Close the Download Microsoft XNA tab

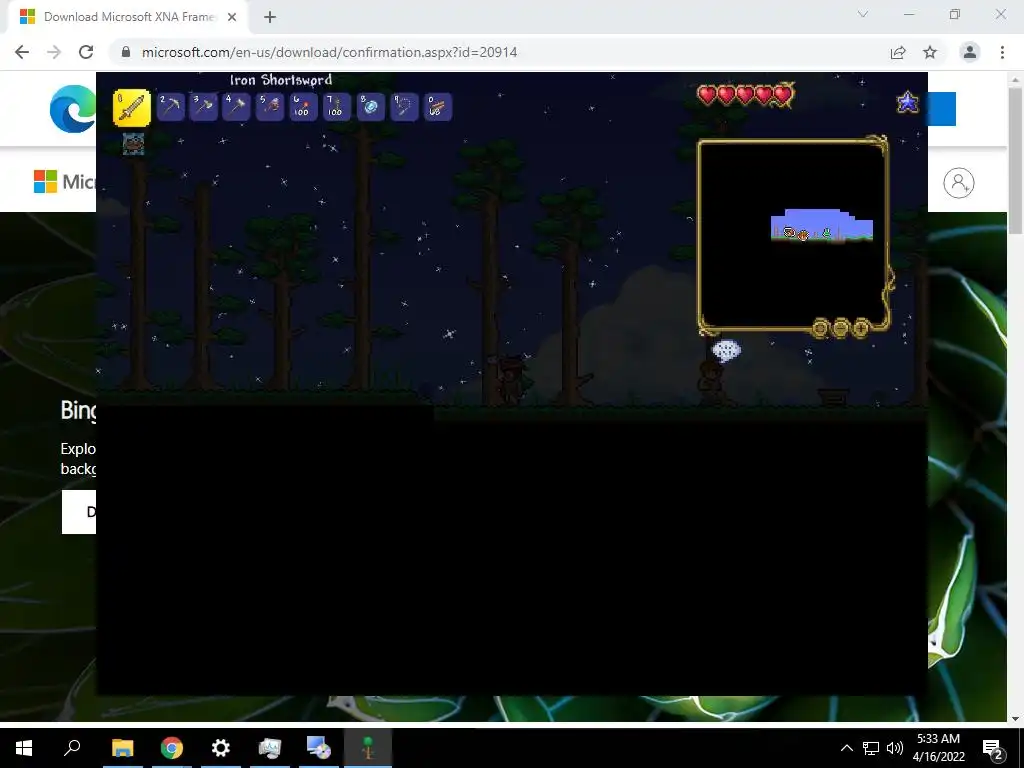tap(232, 17)
